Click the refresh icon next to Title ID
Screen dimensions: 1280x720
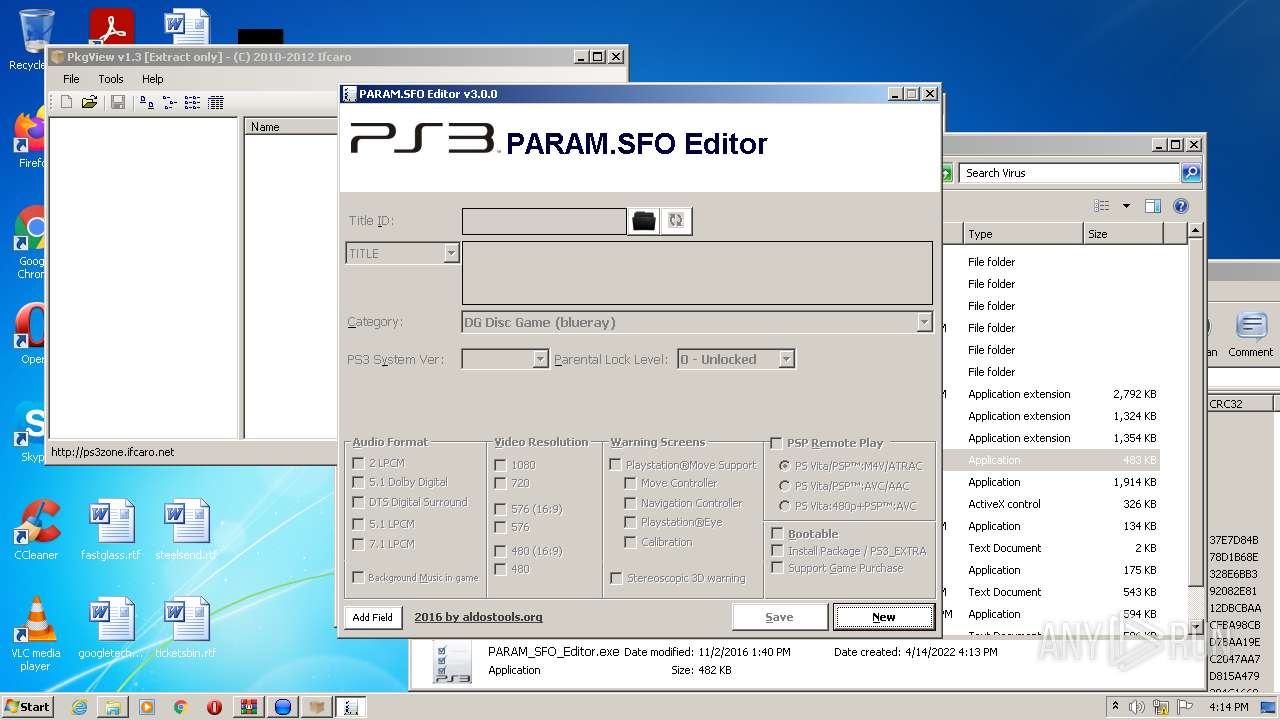676,221
